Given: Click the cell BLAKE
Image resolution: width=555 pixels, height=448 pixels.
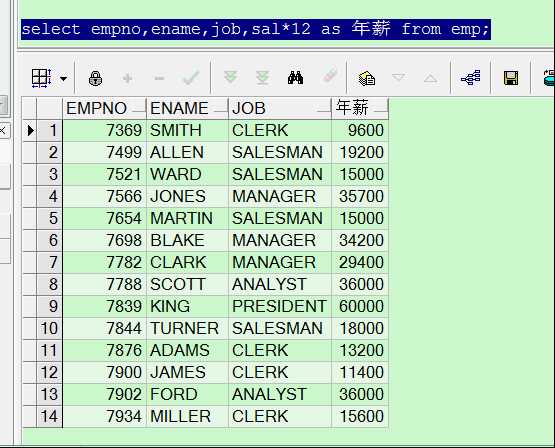Looking at the screenshot, I should point(187,240).
